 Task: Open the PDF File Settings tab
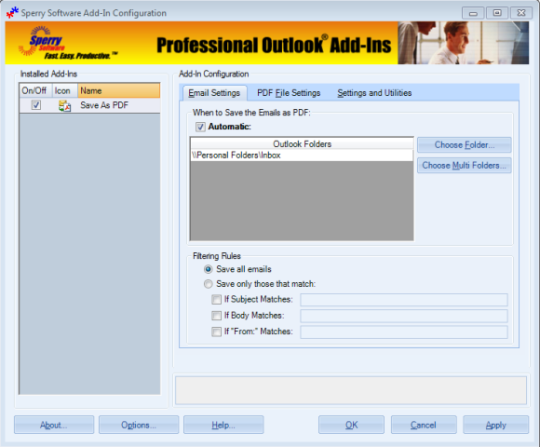[289, 93]
